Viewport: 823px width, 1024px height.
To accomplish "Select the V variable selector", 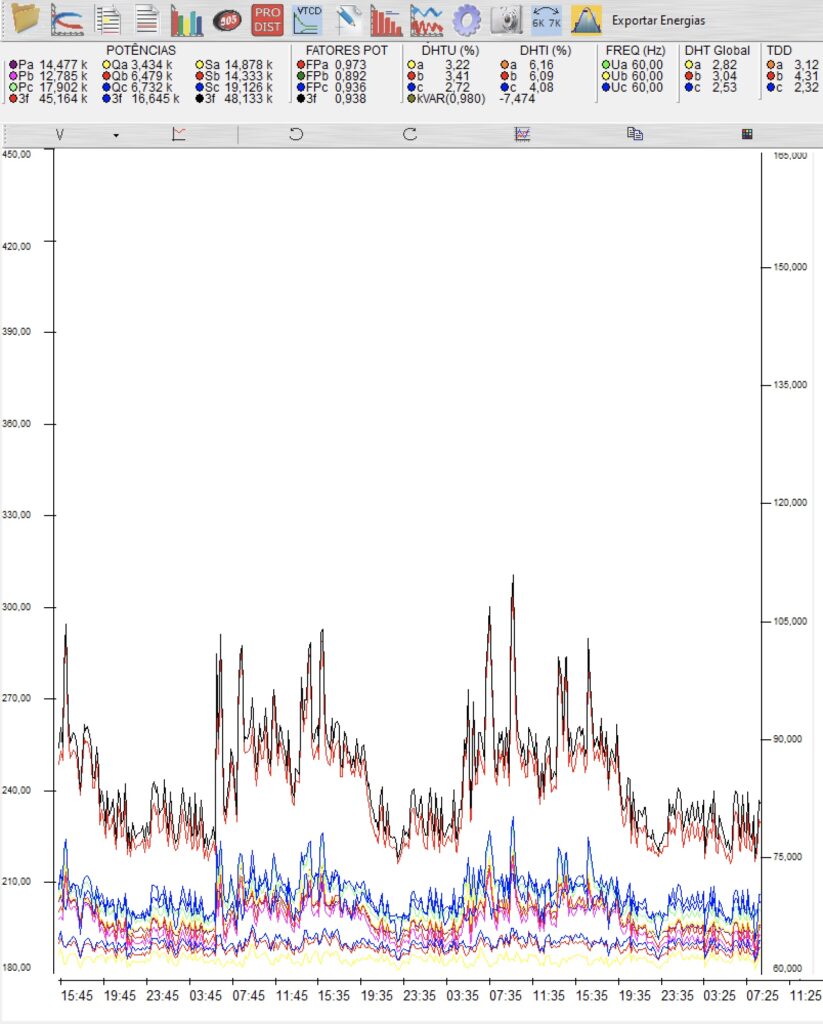I will click(59, 134).
